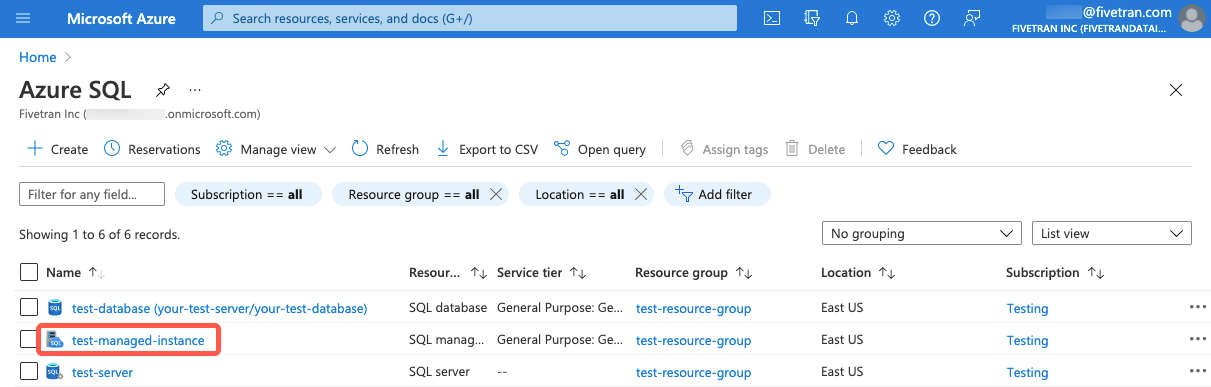Open row ellipsis menu for test-database
Image resolution: width=1211 pixels, height=387 pixels.
pos(1197,307)
